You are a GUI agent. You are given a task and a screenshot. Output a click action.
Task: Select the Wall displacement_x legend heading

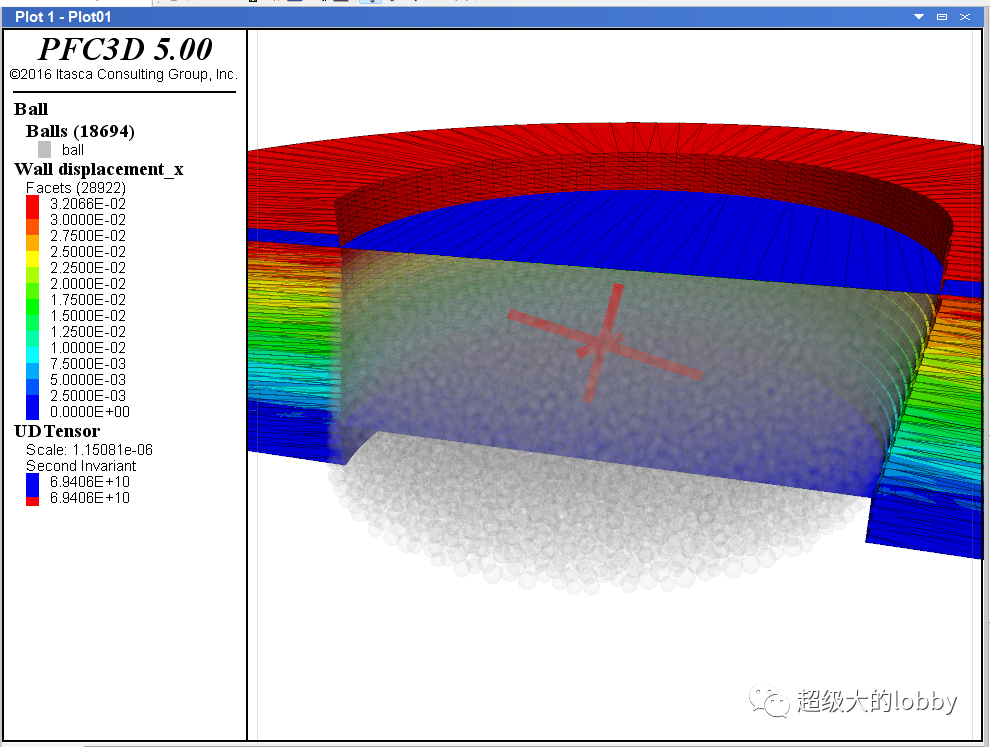[x=98, y=169]
